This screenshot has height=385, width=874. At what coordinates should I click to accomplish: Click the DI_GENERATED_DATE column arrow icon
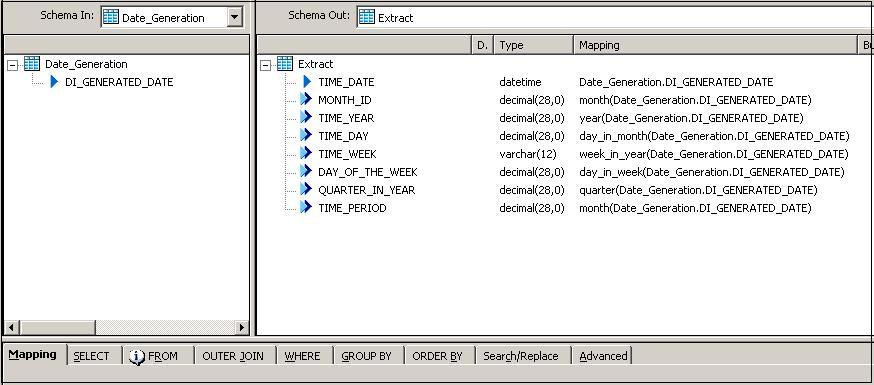[54, 82]
